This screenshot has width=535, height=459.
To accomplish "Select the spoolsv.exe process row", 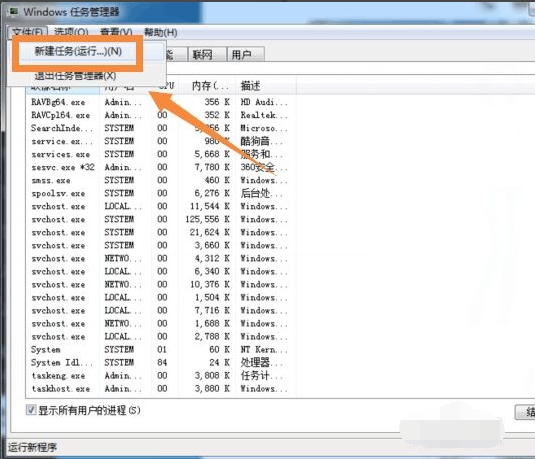I will tap(161, 193).
